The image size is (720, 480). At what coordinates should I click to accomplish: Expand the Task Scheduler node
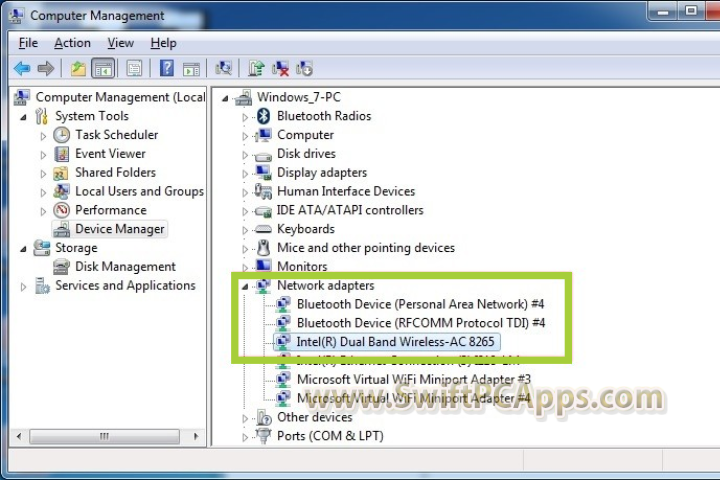click(43, 136)
